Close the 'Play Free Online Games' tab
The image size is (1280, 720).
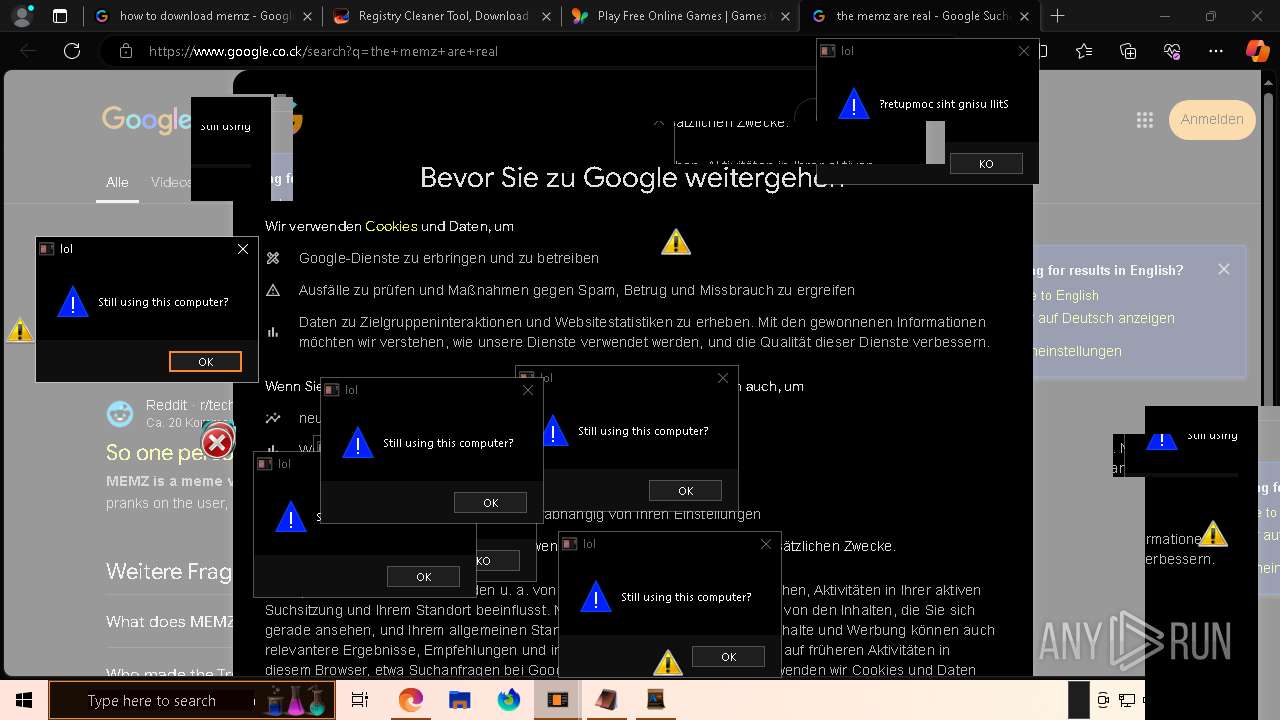click(x=784, y=16)
